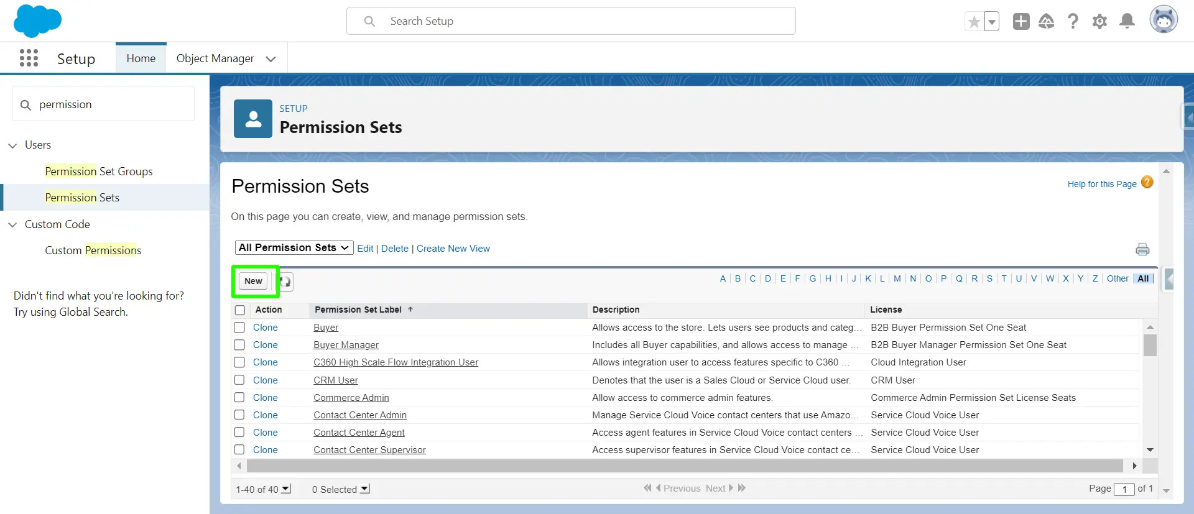The width and height of the screenshot is (1194, 514).
Task: Open the All Permission Sets view dropdown
Action: coord(294,248)
